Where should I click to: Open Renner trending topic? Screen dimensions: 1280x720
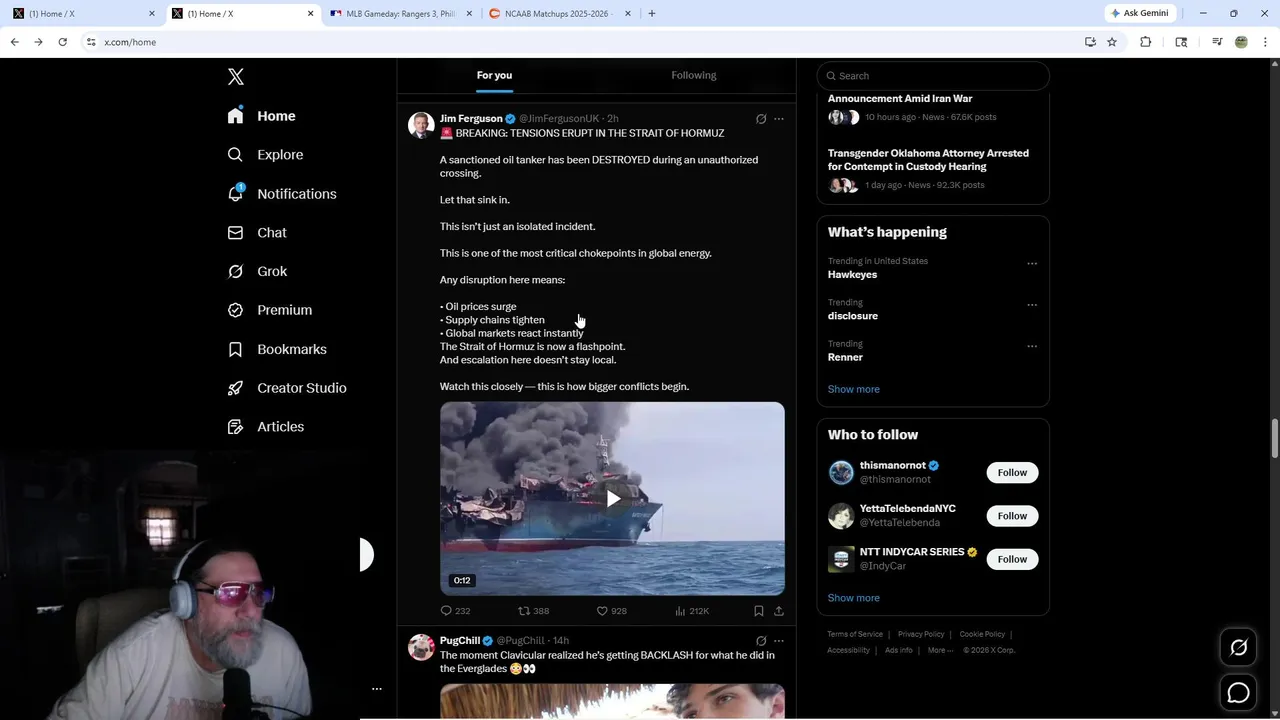[845, 357]
